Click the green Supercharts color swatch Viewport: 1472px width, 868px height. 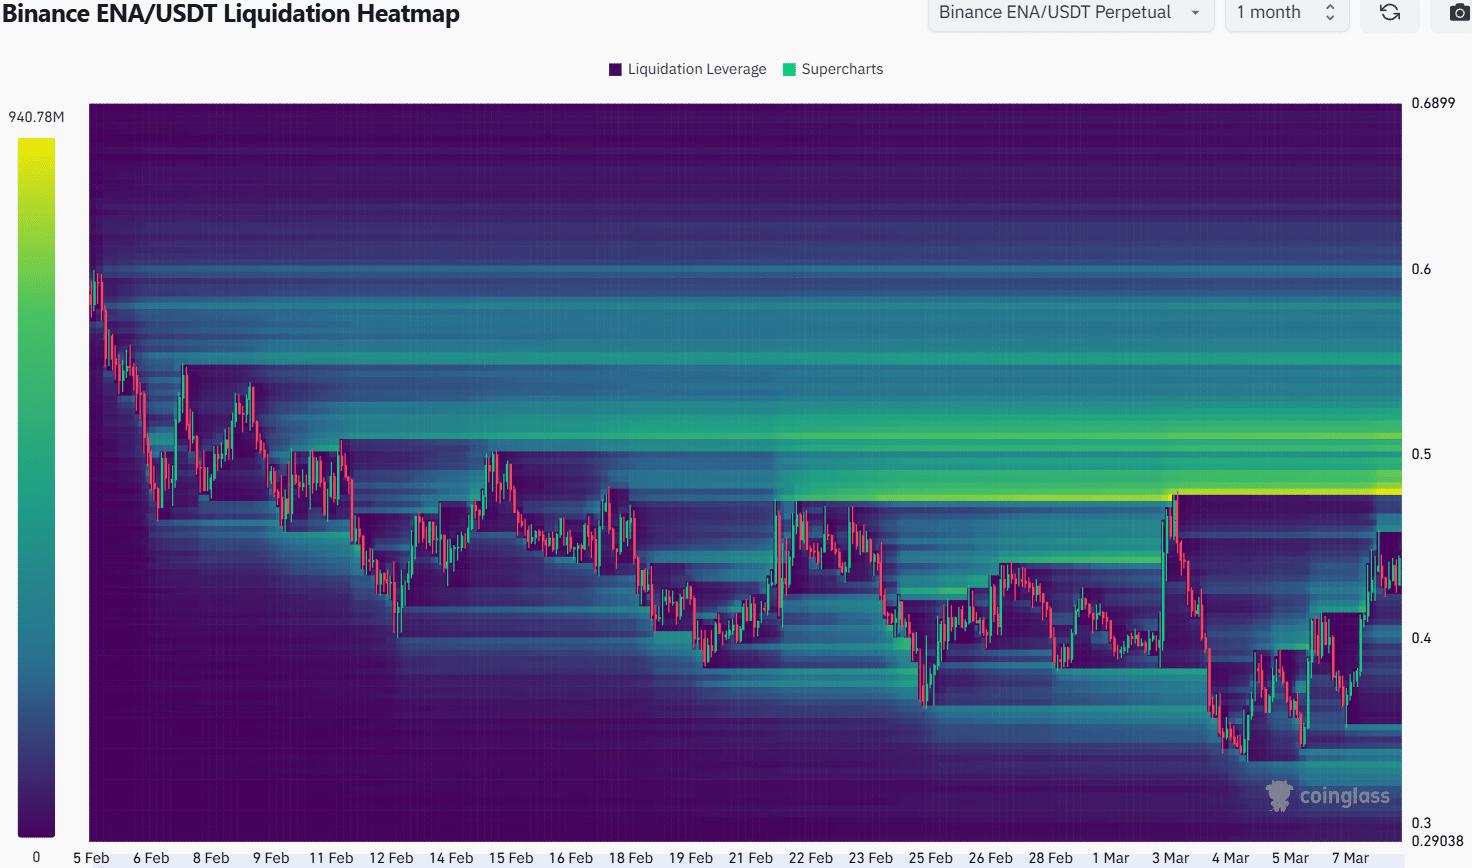789,69
